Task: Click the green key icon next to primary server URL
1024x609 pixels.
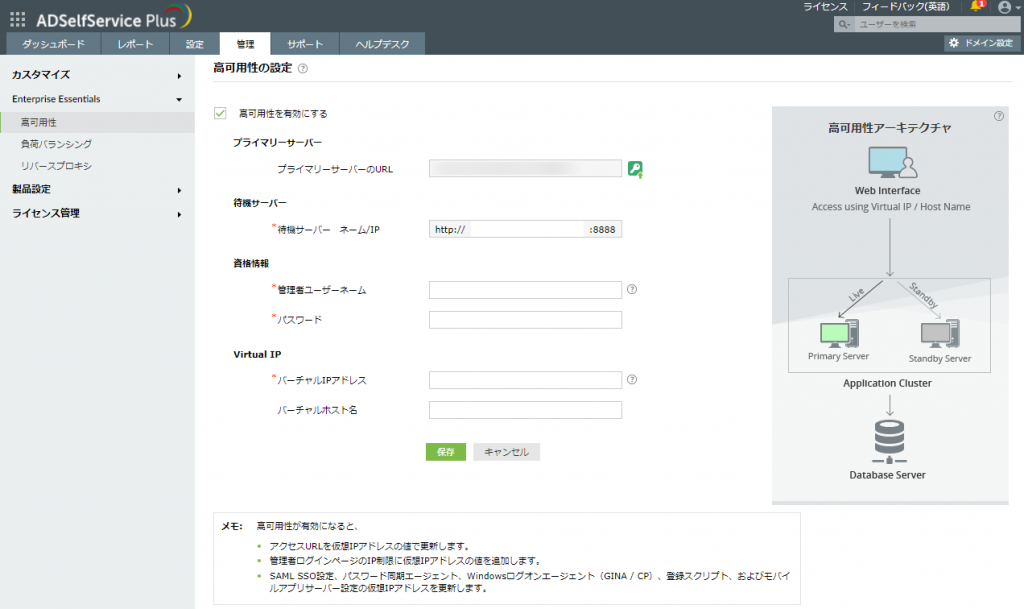Action: 634,168
